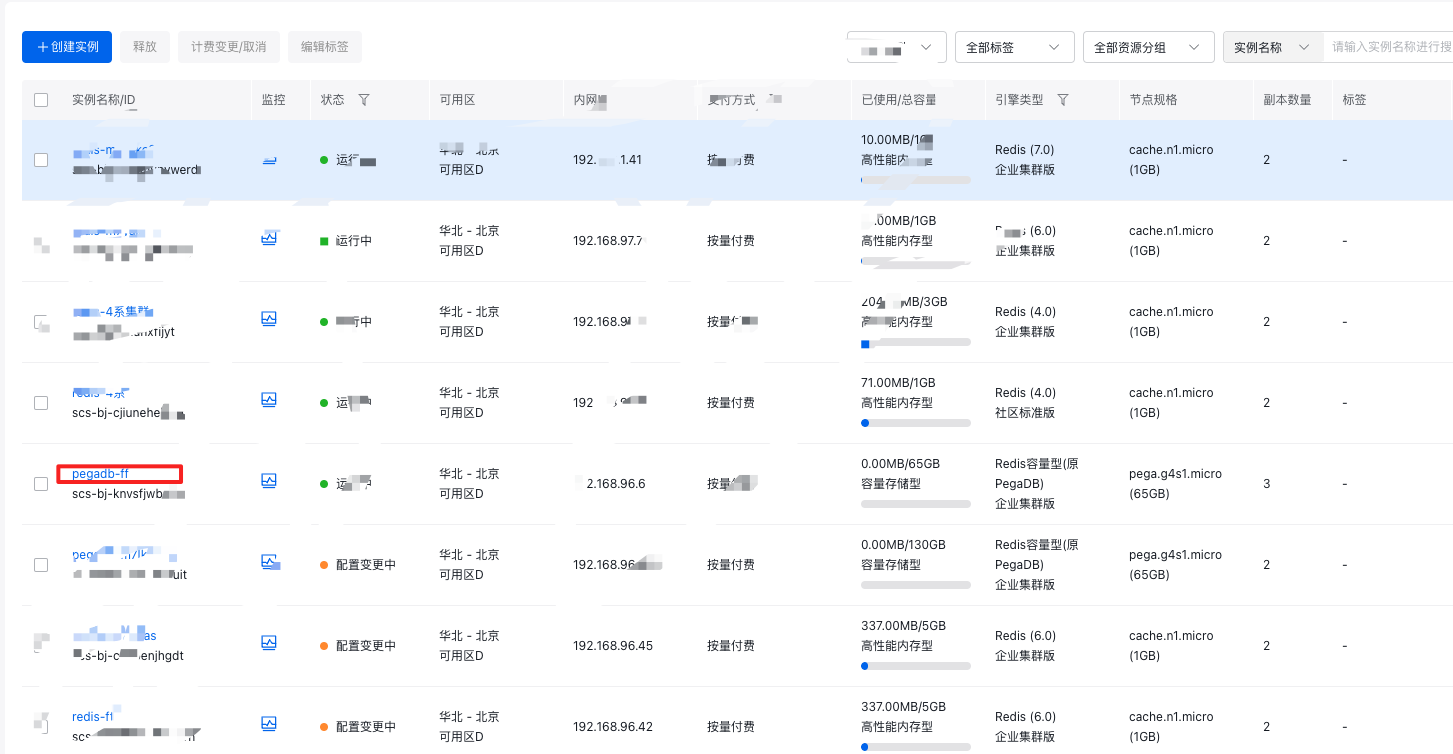Viewport: 1453px width, 754px height.
Task: Click the 社区标准版 engine edition text
Action: (1025, 413)
